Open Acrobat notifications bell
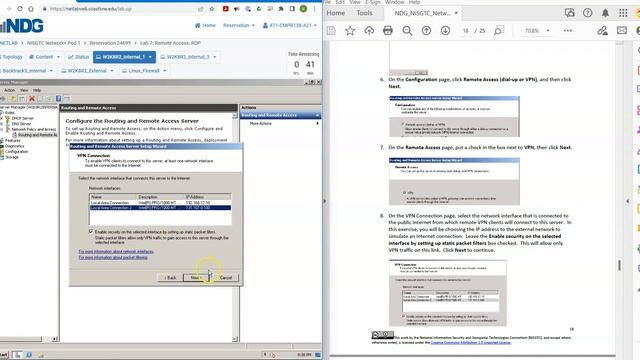This screenshot has height=360, width=640. tap(605, 13)
